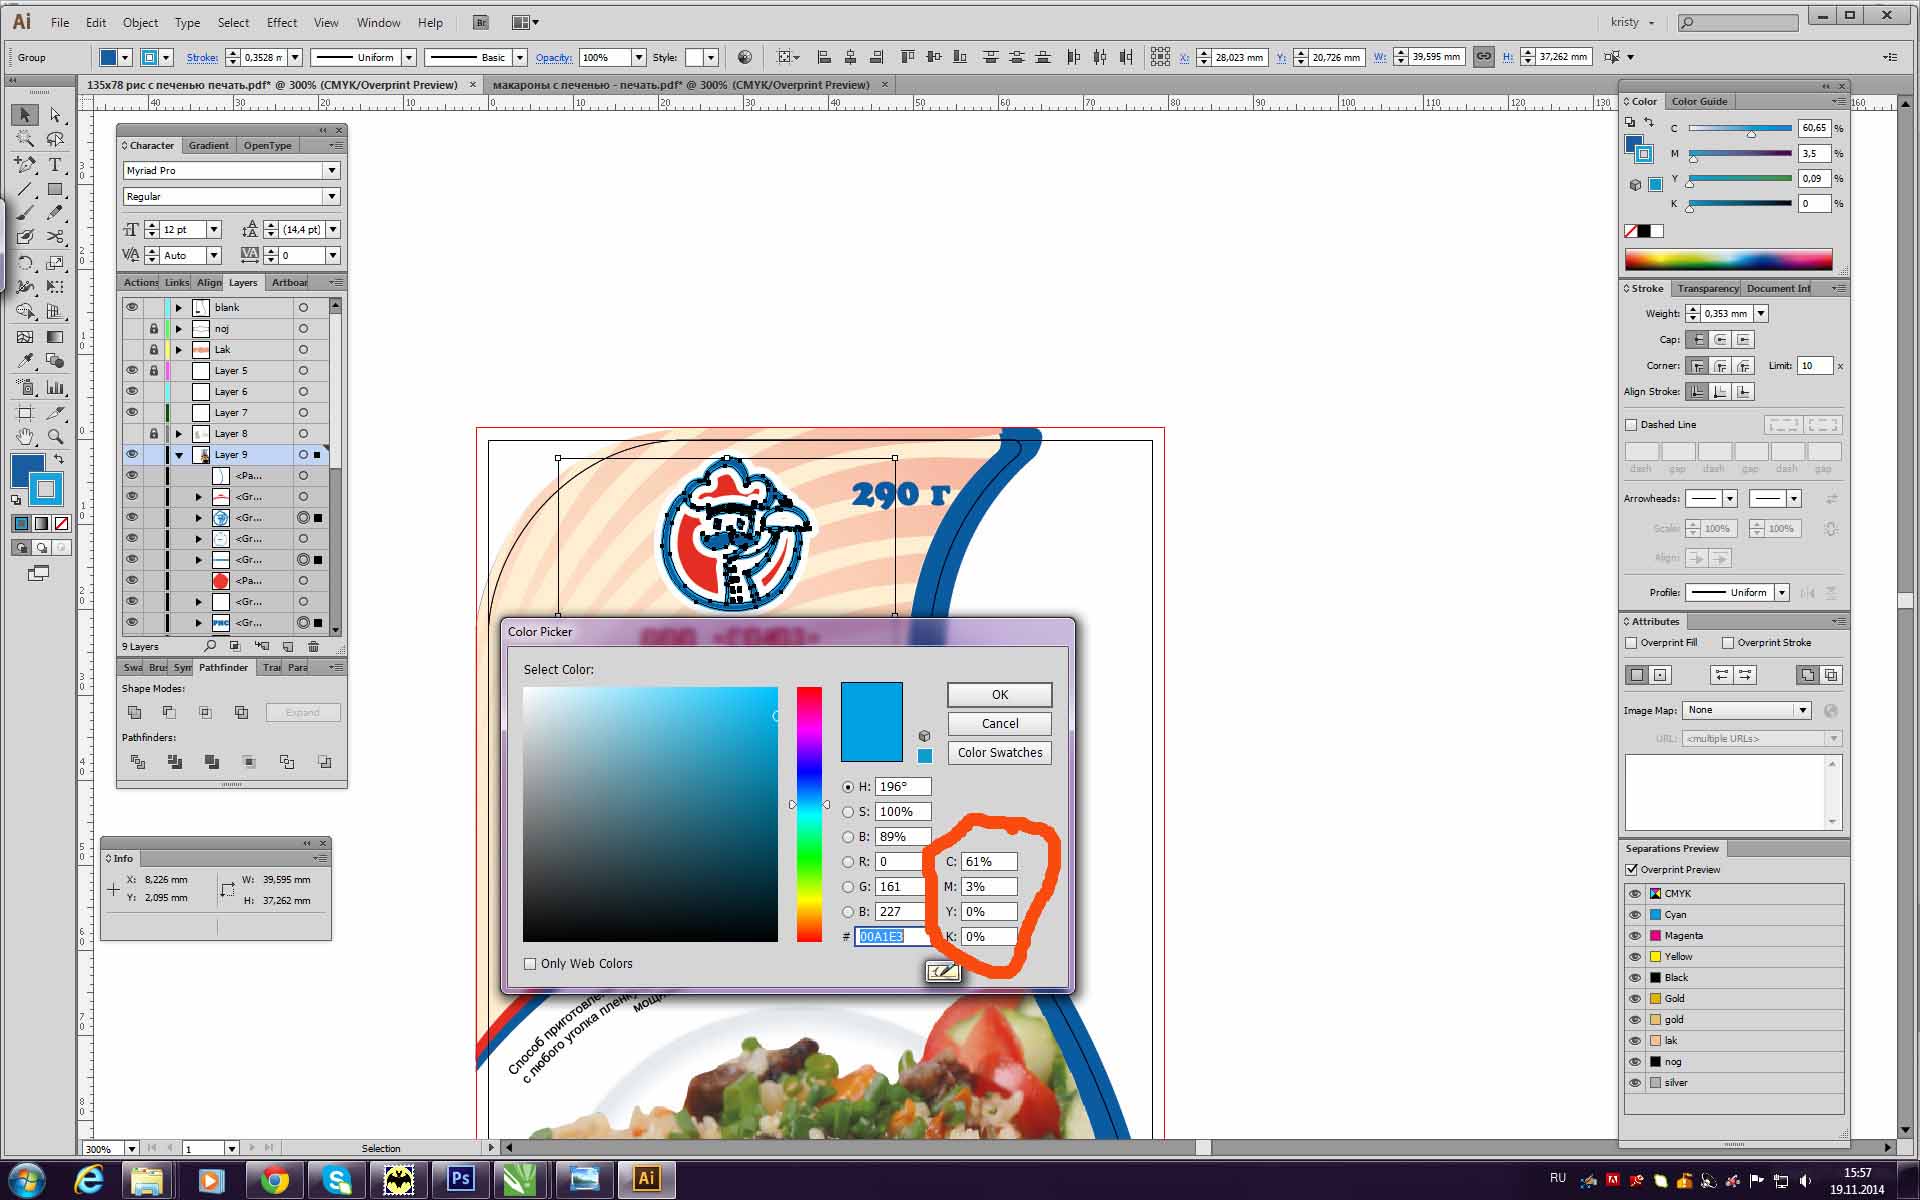Screen dimensions: 1920x1200
Task: Toggle Gold separation visibility eye
Action: (1635, 999)
